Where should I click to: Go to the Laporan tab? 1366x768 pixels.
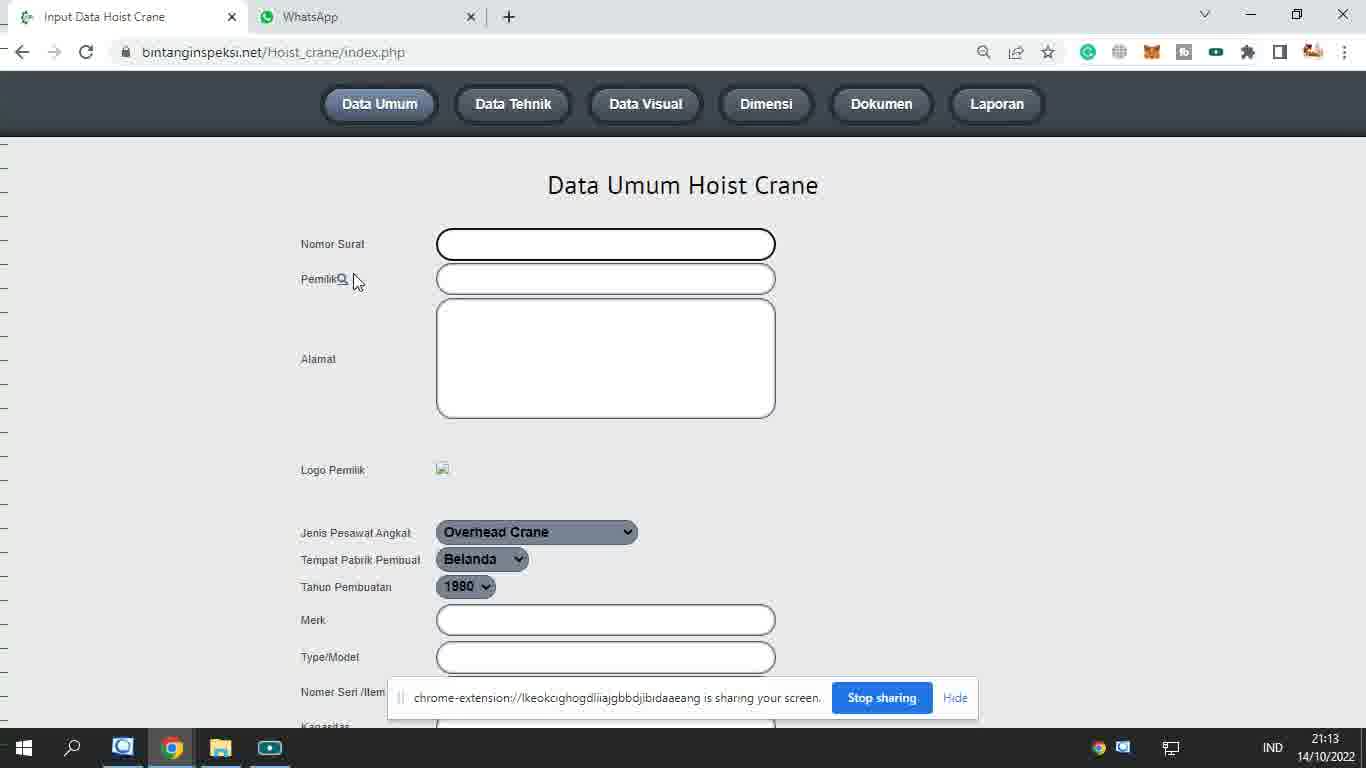tap(997, 104)
